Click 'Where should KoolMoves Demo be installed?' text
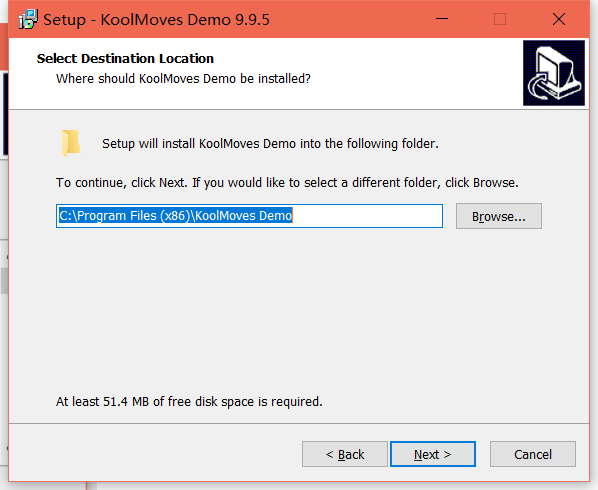 coord(183,79)
